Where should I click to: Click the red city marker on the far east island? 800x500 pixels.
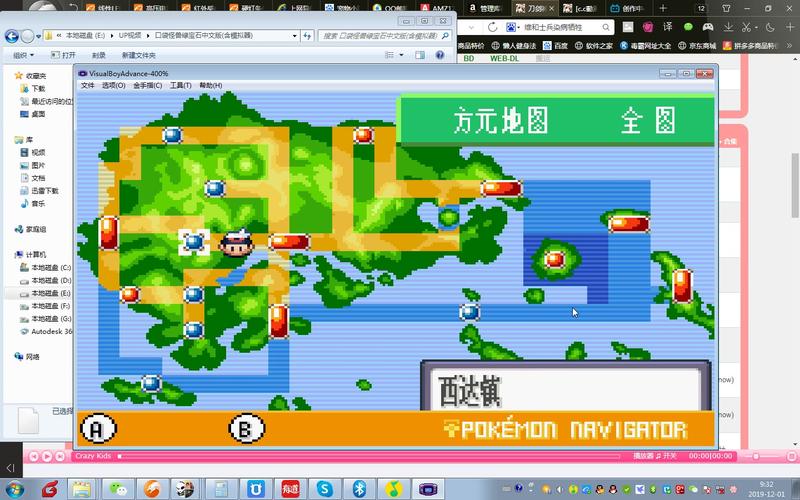tap(682, 286)
